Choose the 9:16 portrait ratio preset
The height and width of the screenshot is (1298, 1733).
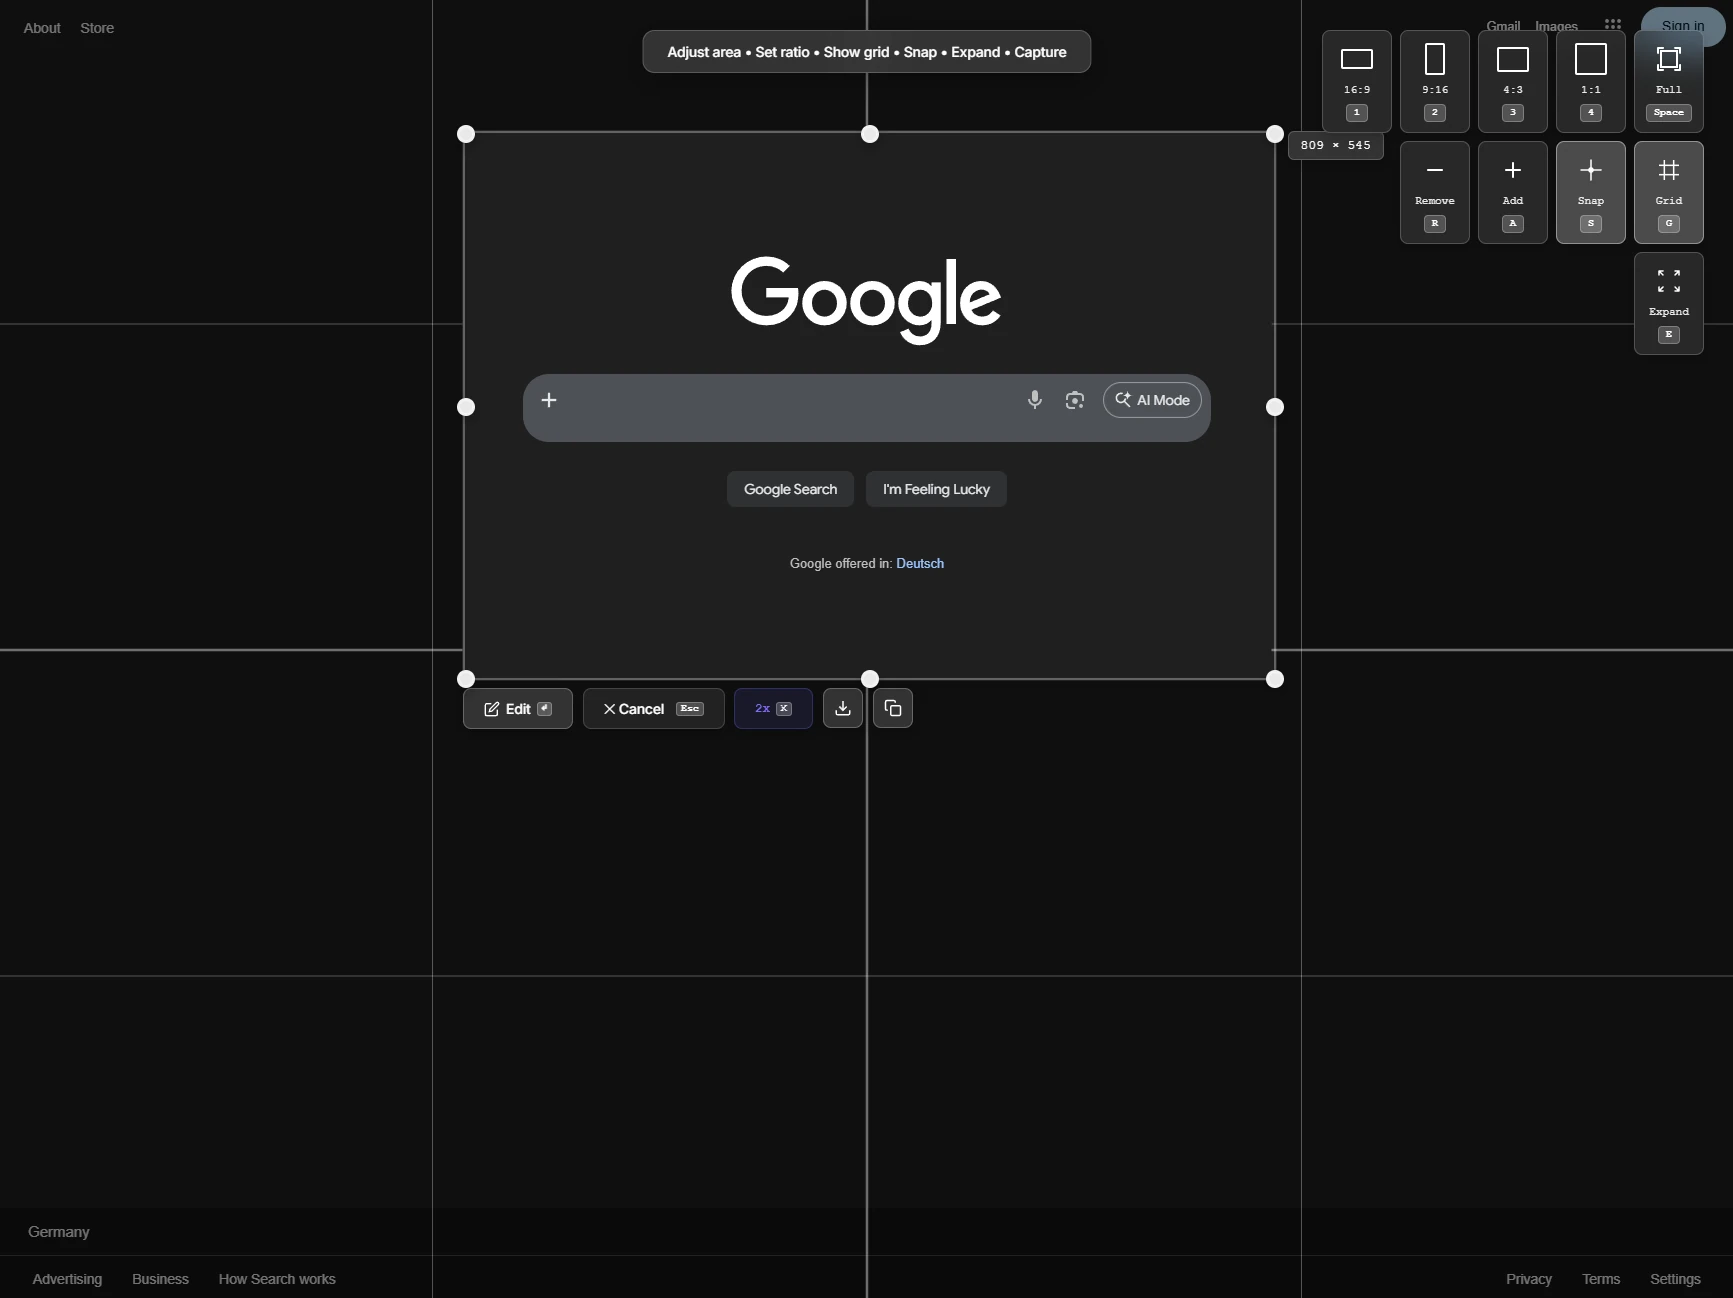pyautogui.click(x=1434, y=80)
